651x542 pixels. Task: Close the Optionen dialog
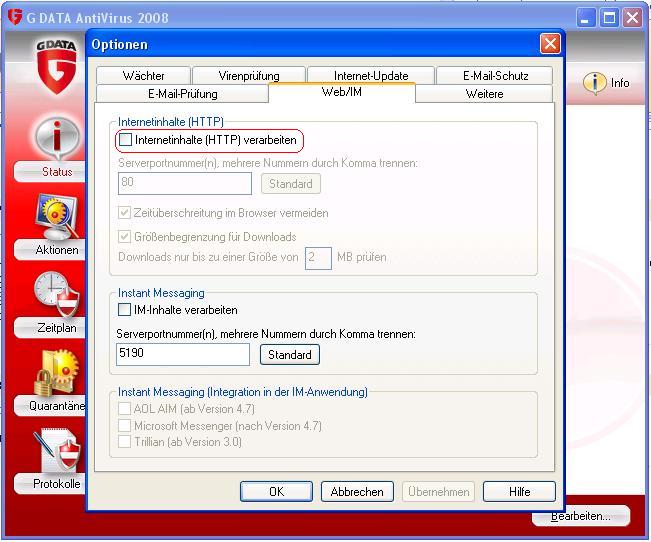(550, 44)
